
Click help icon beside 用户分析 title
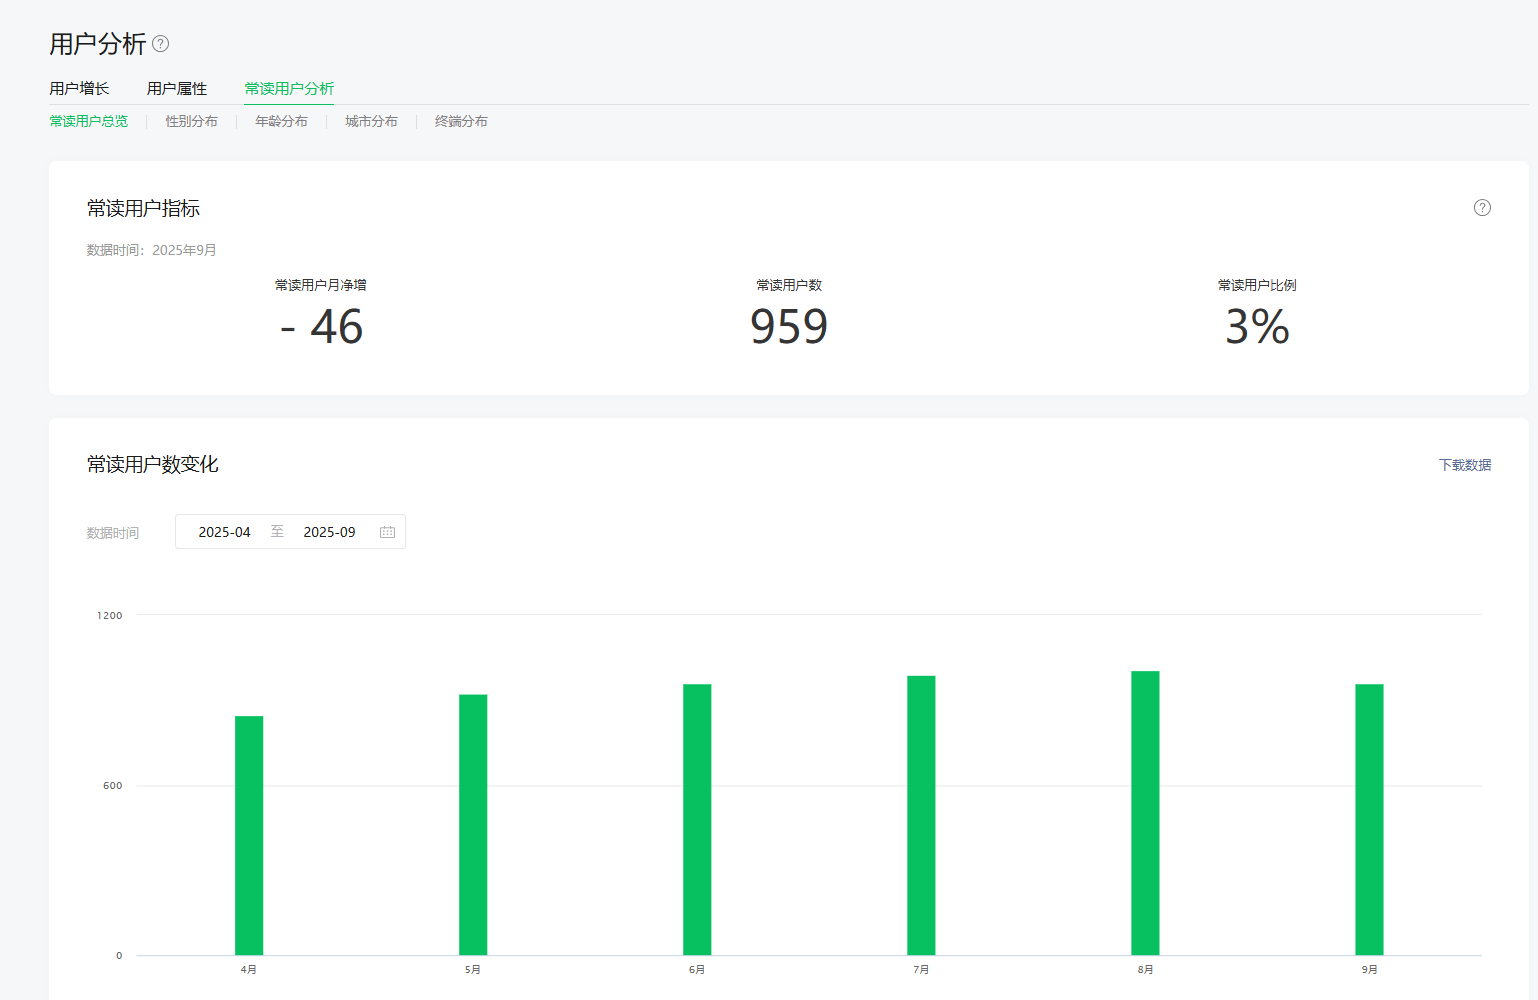coord(160,44)
